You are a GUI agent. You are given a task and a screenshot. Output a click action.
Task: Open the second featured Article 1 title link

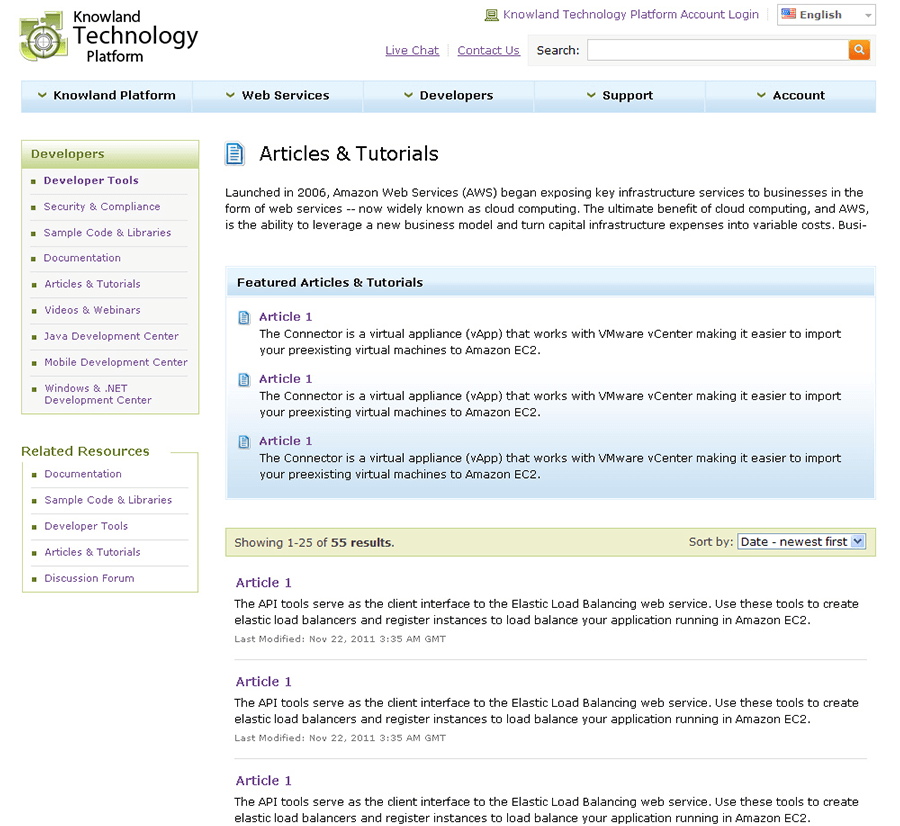coord(286,379)
